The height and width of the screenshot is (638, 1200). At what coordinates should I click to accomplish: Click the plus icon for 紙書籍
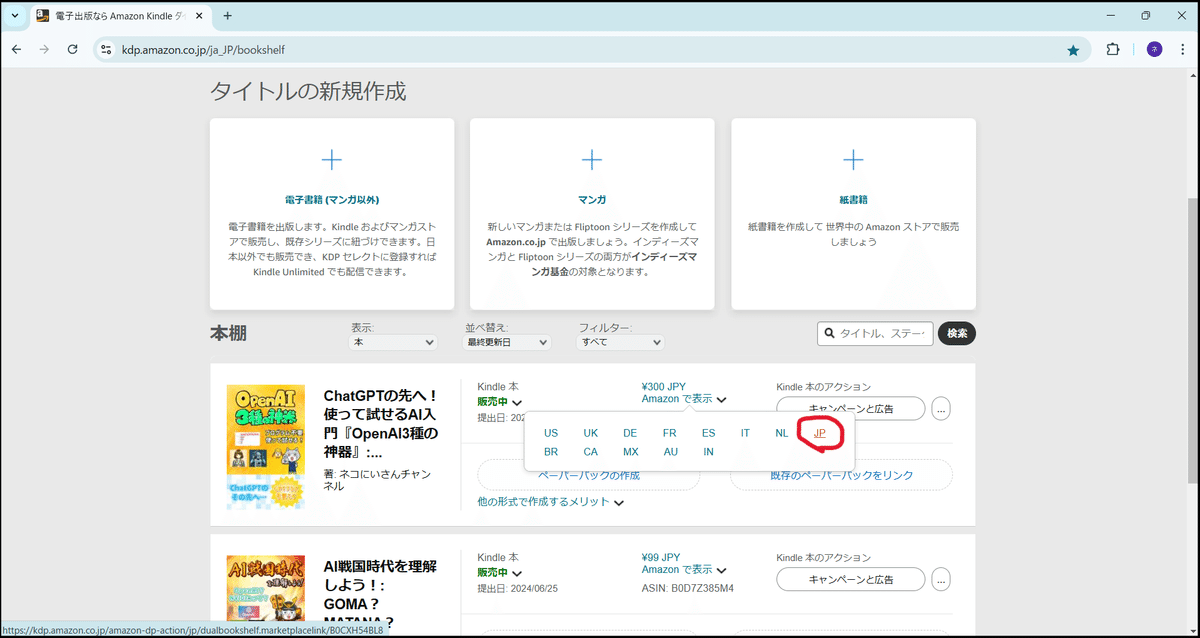click(853, 159)
